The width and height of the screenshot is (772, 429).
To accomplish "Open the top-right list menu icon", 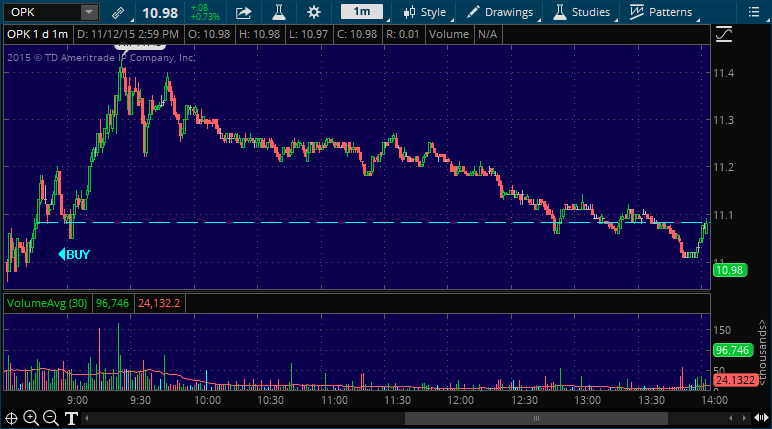I will tap(754, 12).
